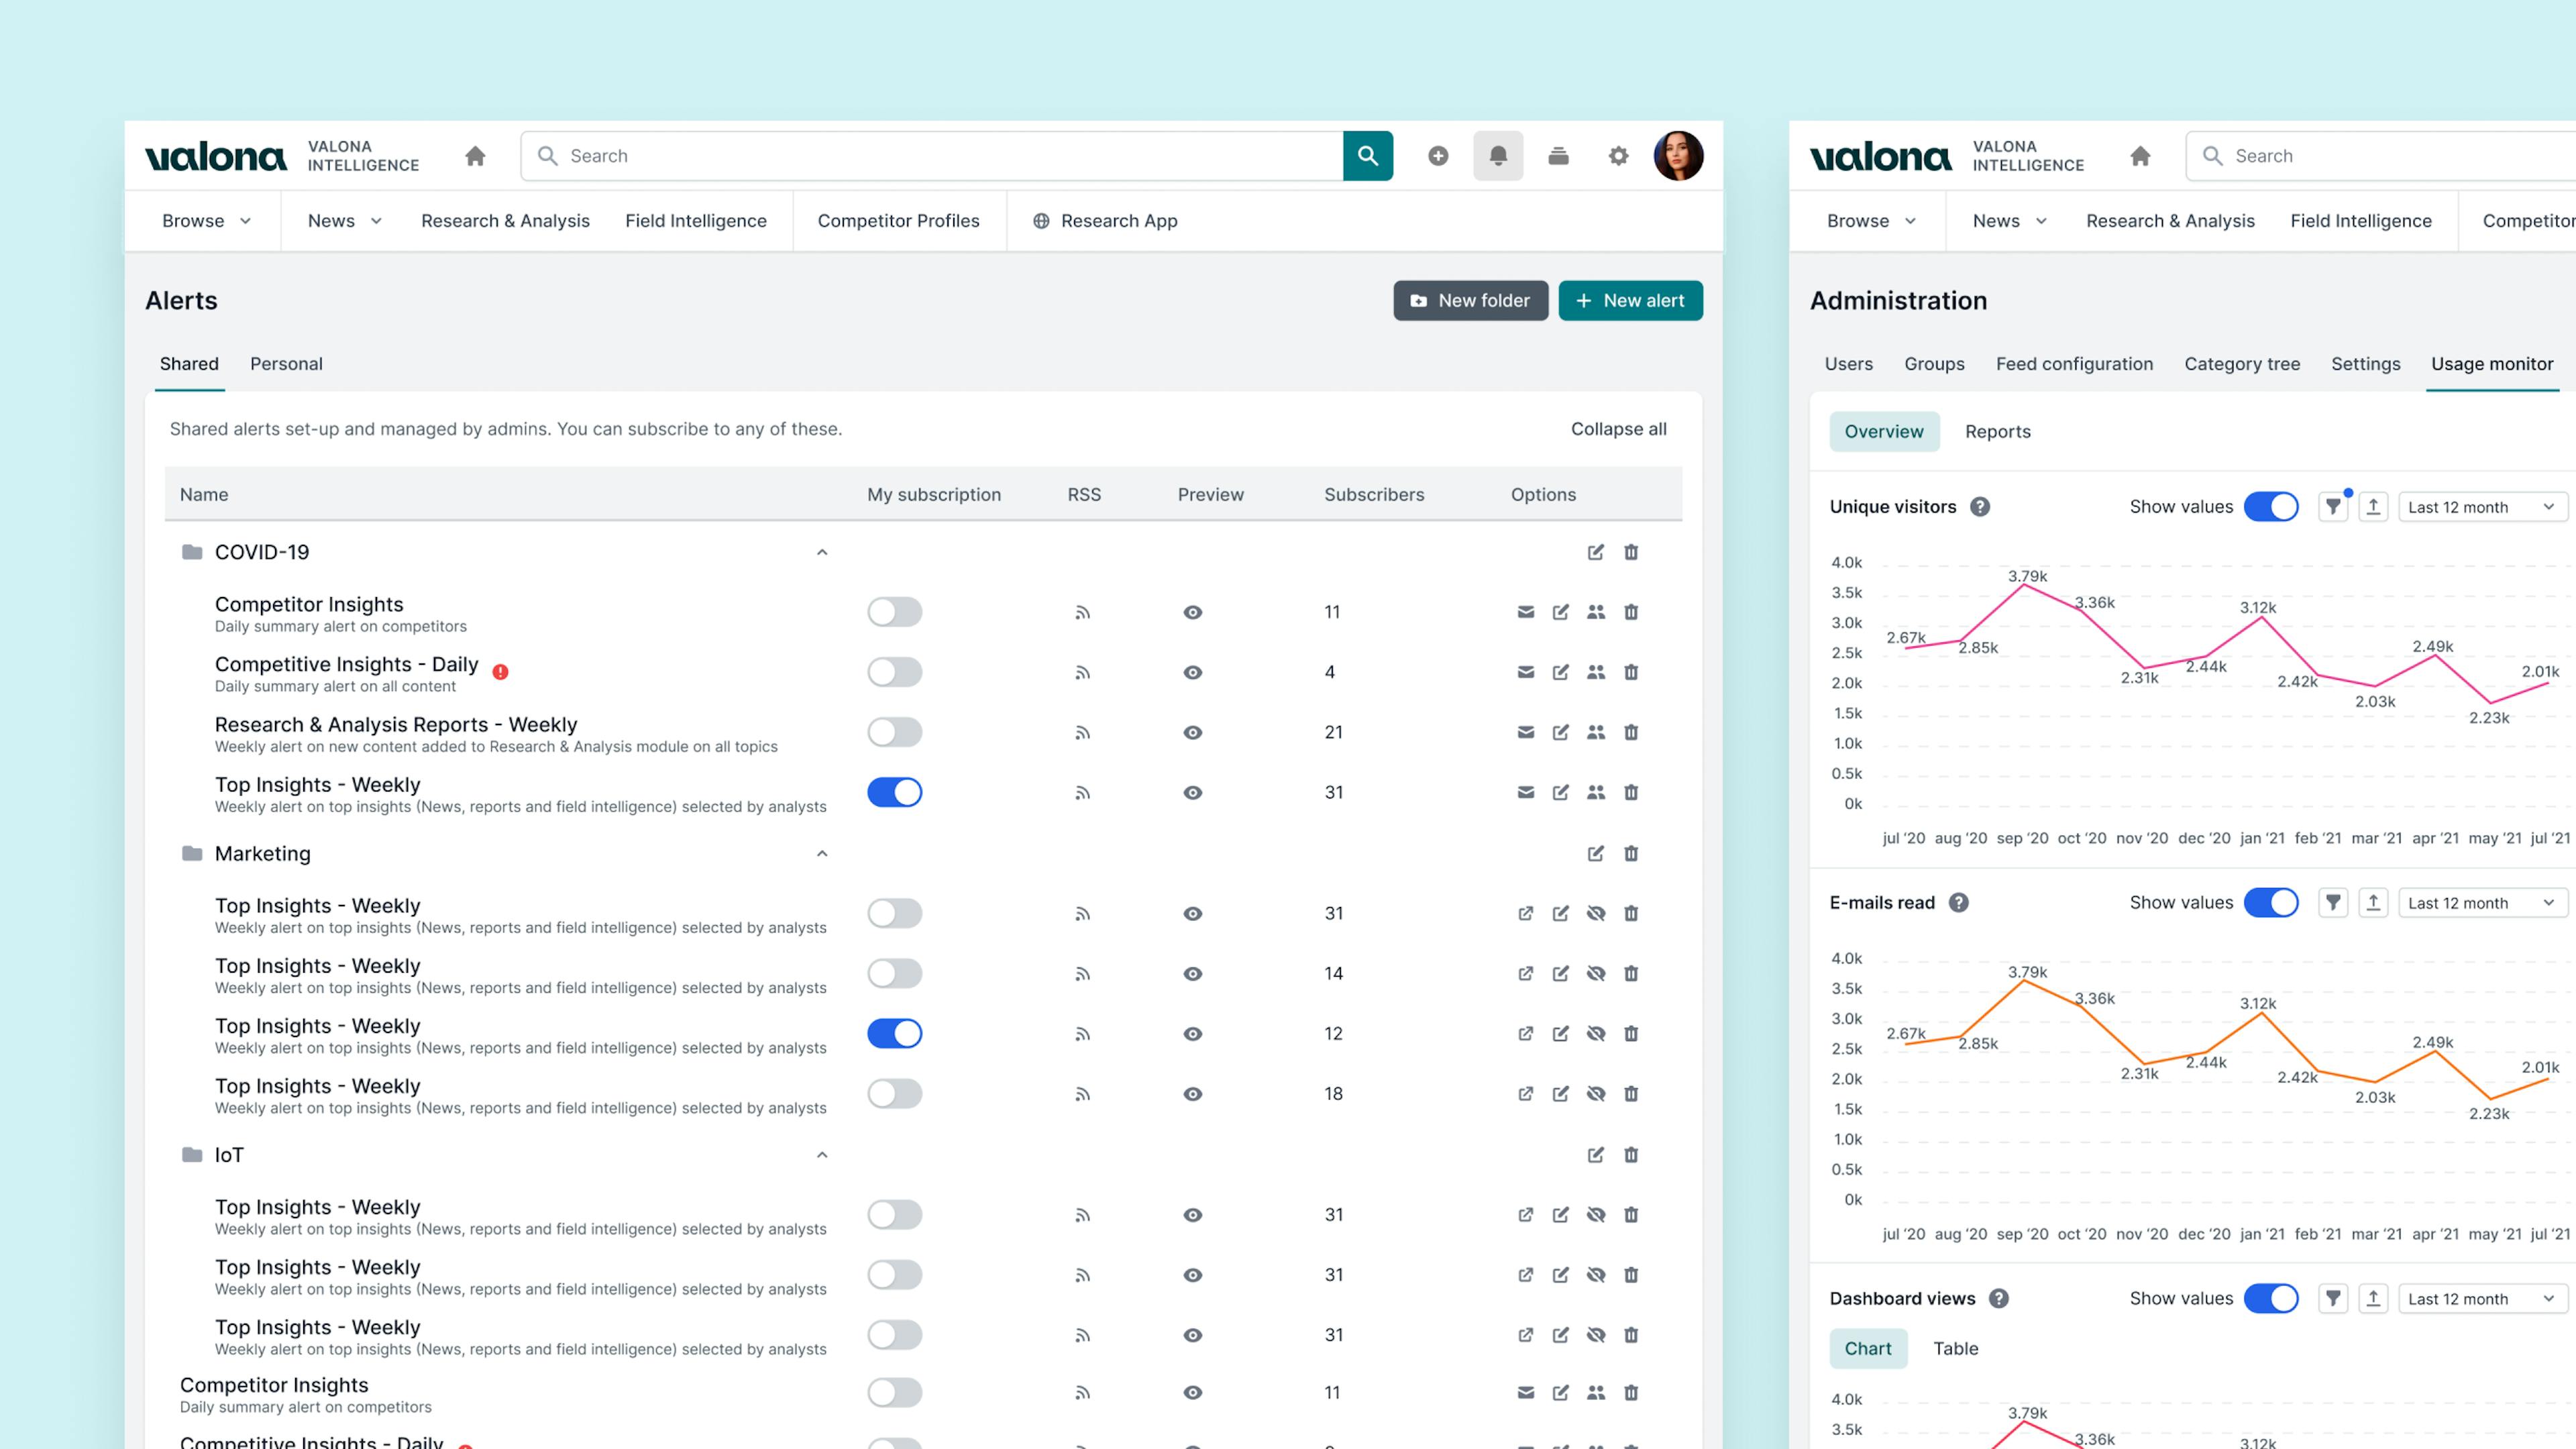The image size is (2576, 1449).
Task: Click the home icon in the Alerts window
Action: tap(475, 156)
